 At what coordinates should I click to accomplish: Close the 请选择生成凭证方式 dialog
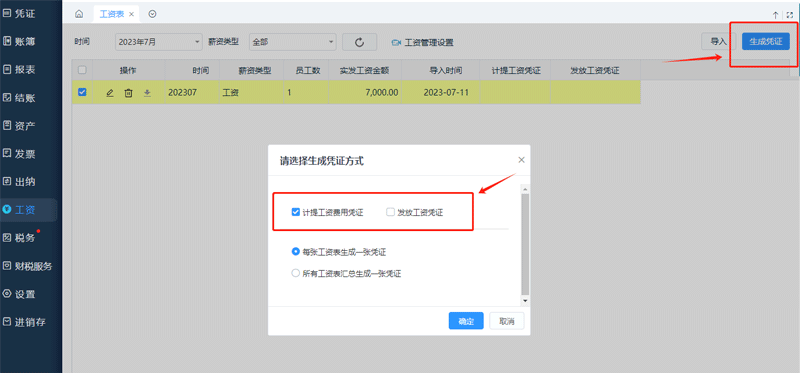point(521,160)
